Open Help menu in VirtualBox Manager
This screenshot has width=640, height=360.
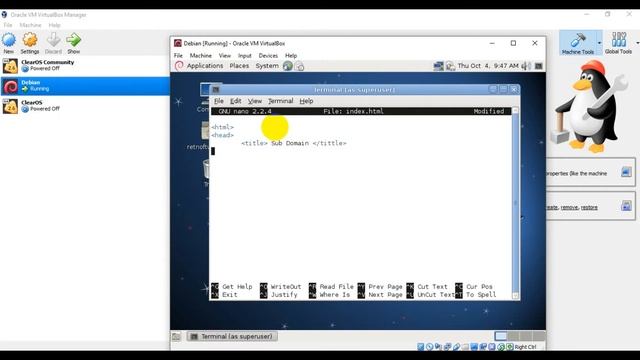pyautogui.click(x=54, y=25)
